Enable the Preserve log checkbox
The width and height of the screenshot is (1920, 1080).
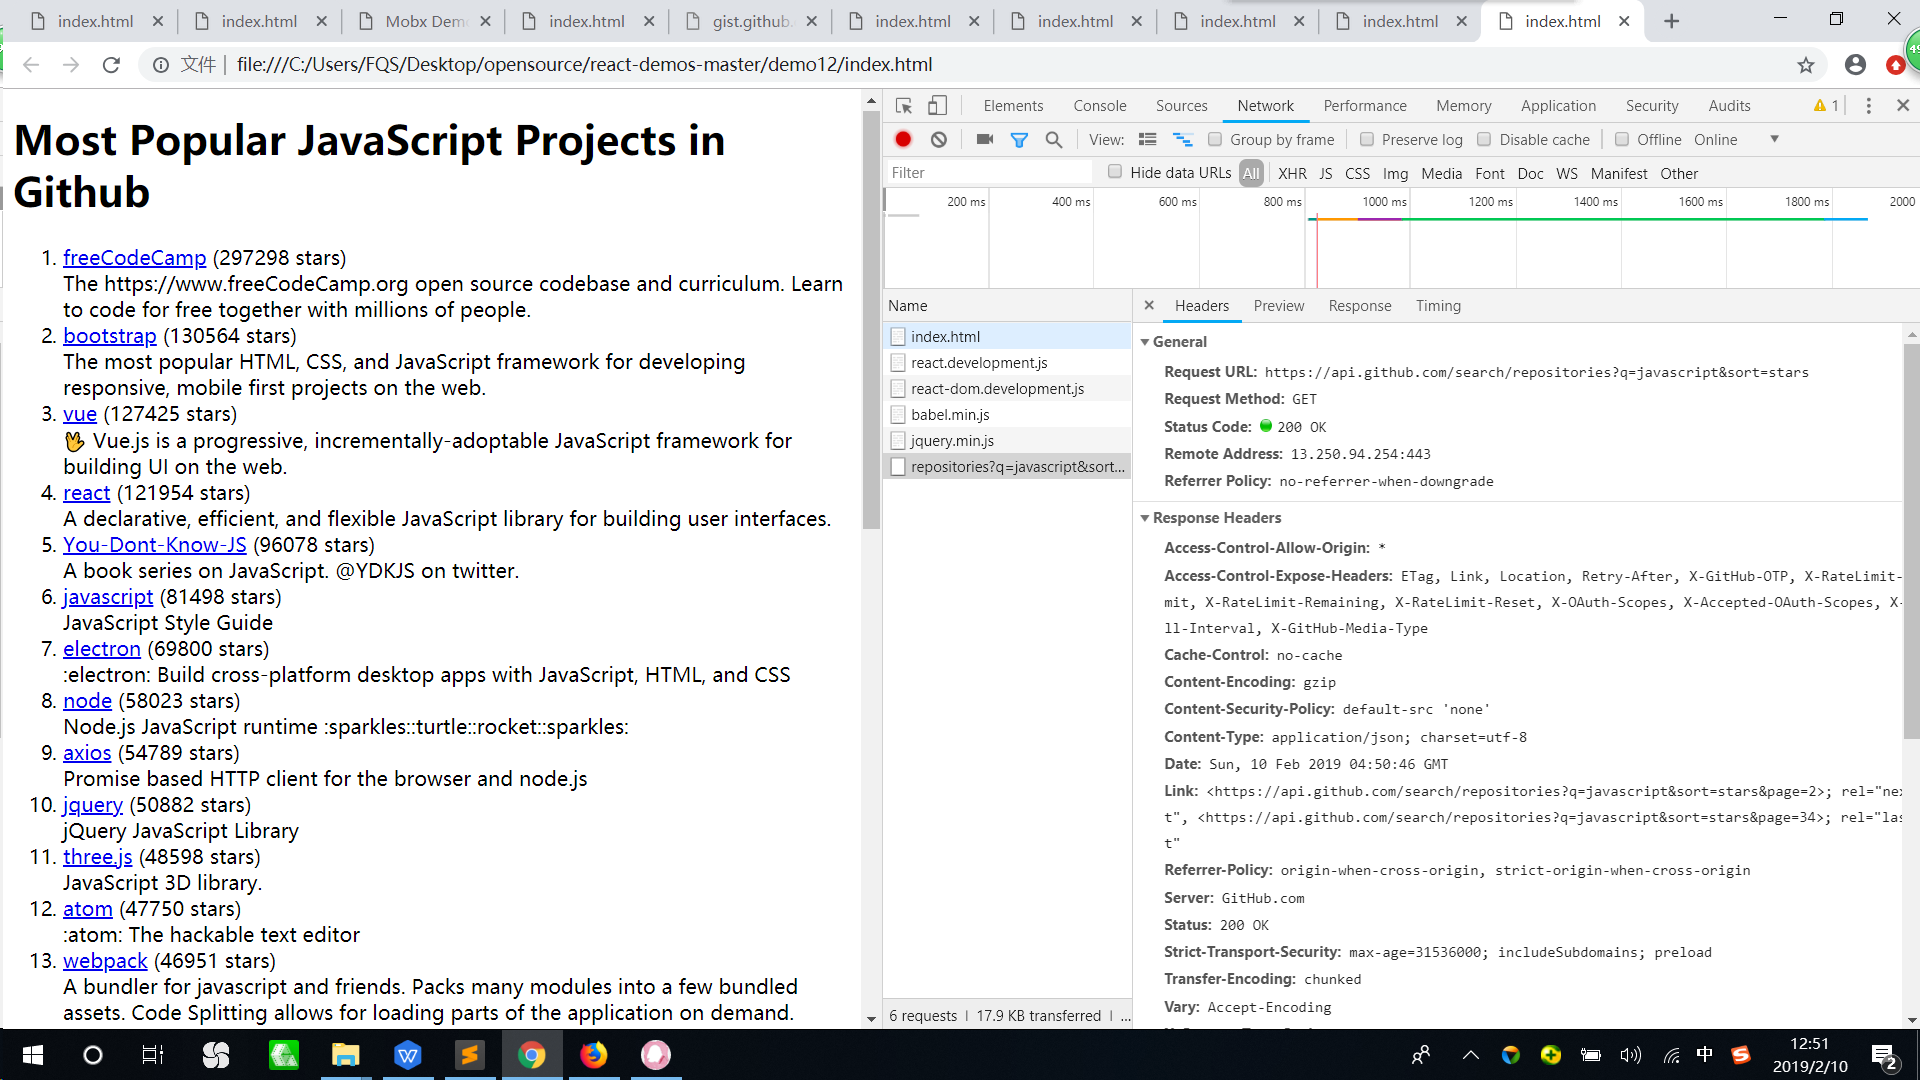point(1367,140)
